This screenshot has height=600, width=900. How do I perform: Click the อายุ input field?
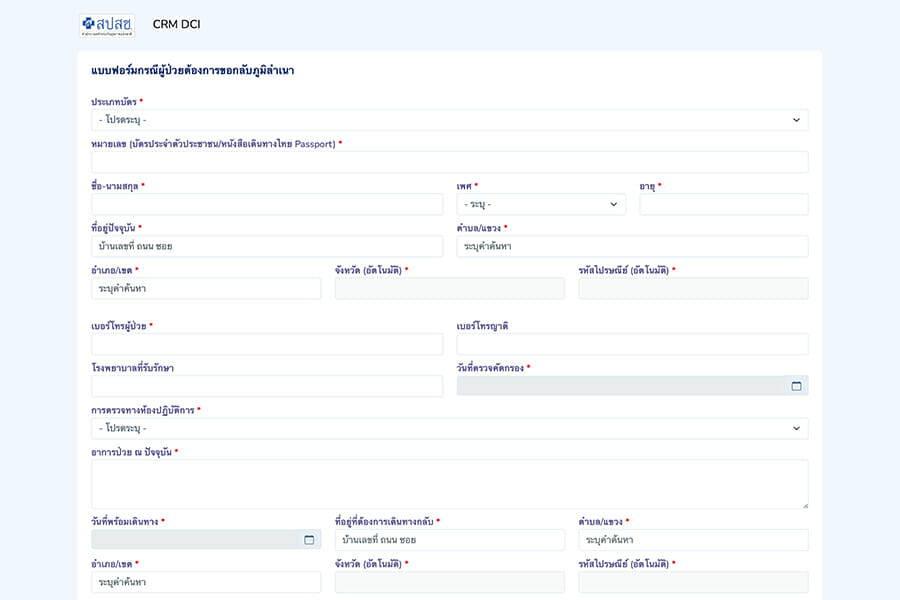coord(723,204)
